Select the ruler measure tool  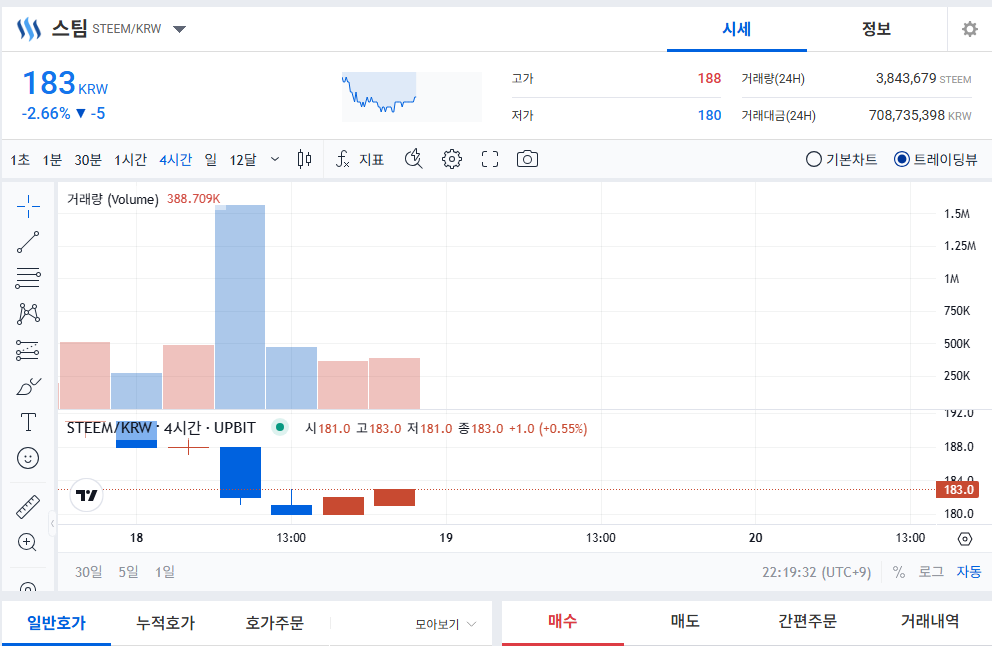pyautogui.click(x=28, y=507)
